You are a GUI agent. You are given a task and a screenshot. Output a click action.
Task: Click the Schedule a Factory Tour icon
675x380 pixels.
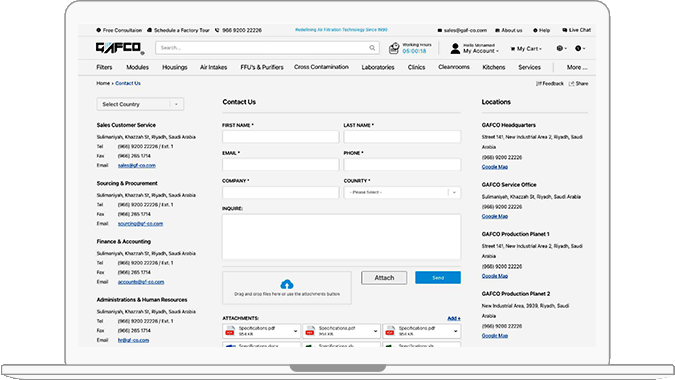pyautogui.click(x=149, y=30)
